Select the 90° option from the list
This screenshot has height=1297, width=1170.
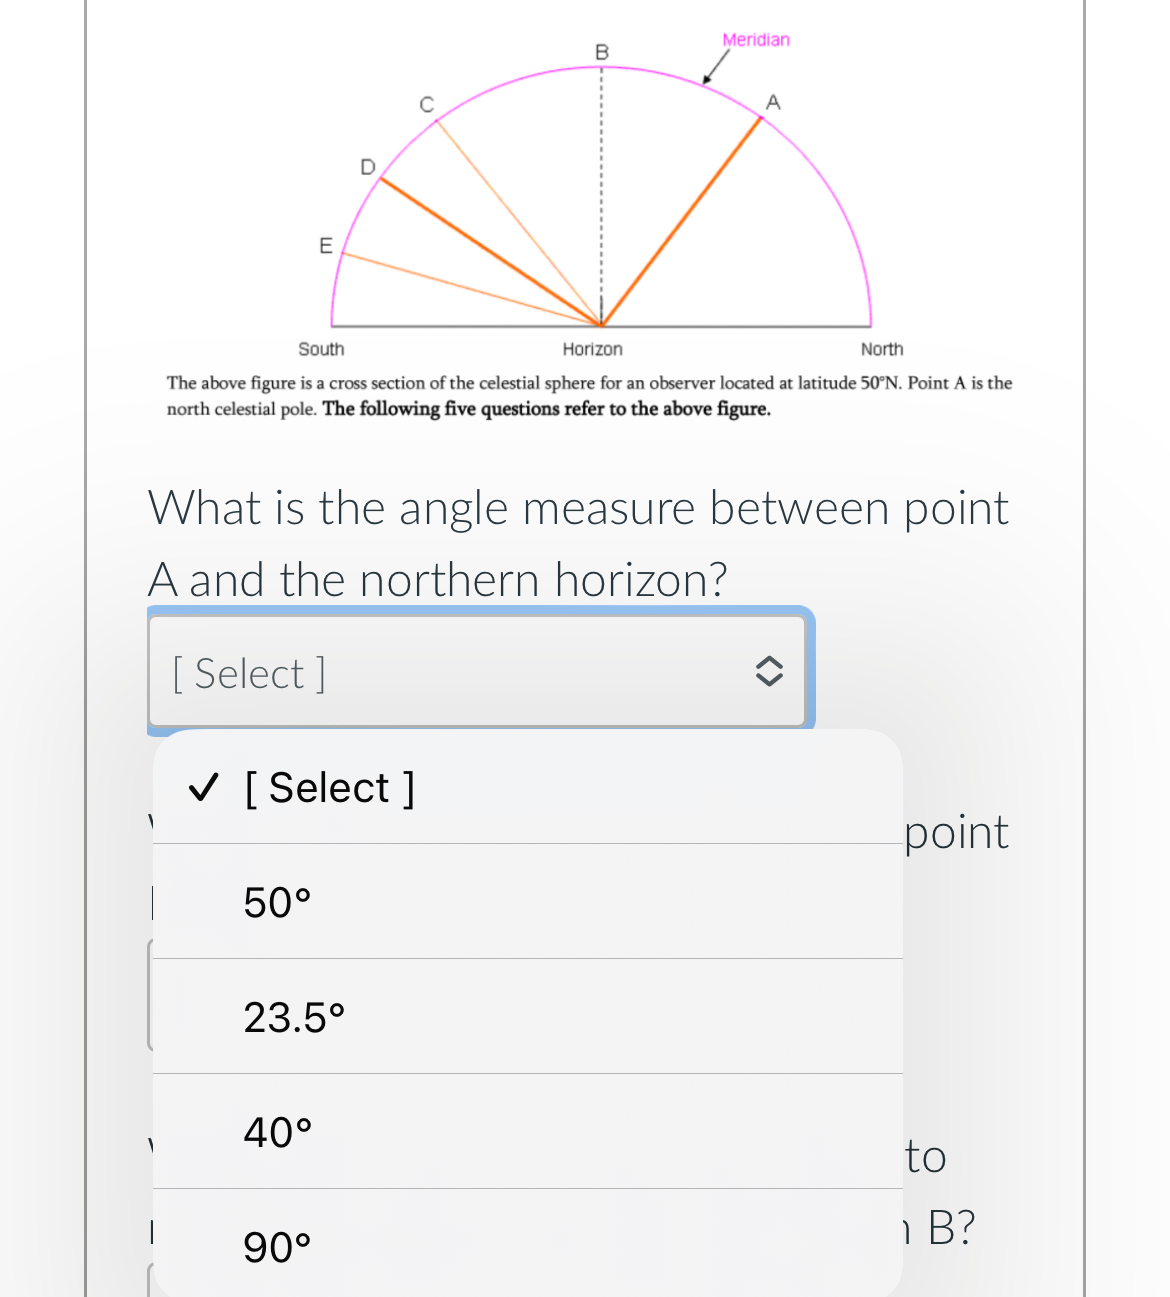tap(276, 1244)
